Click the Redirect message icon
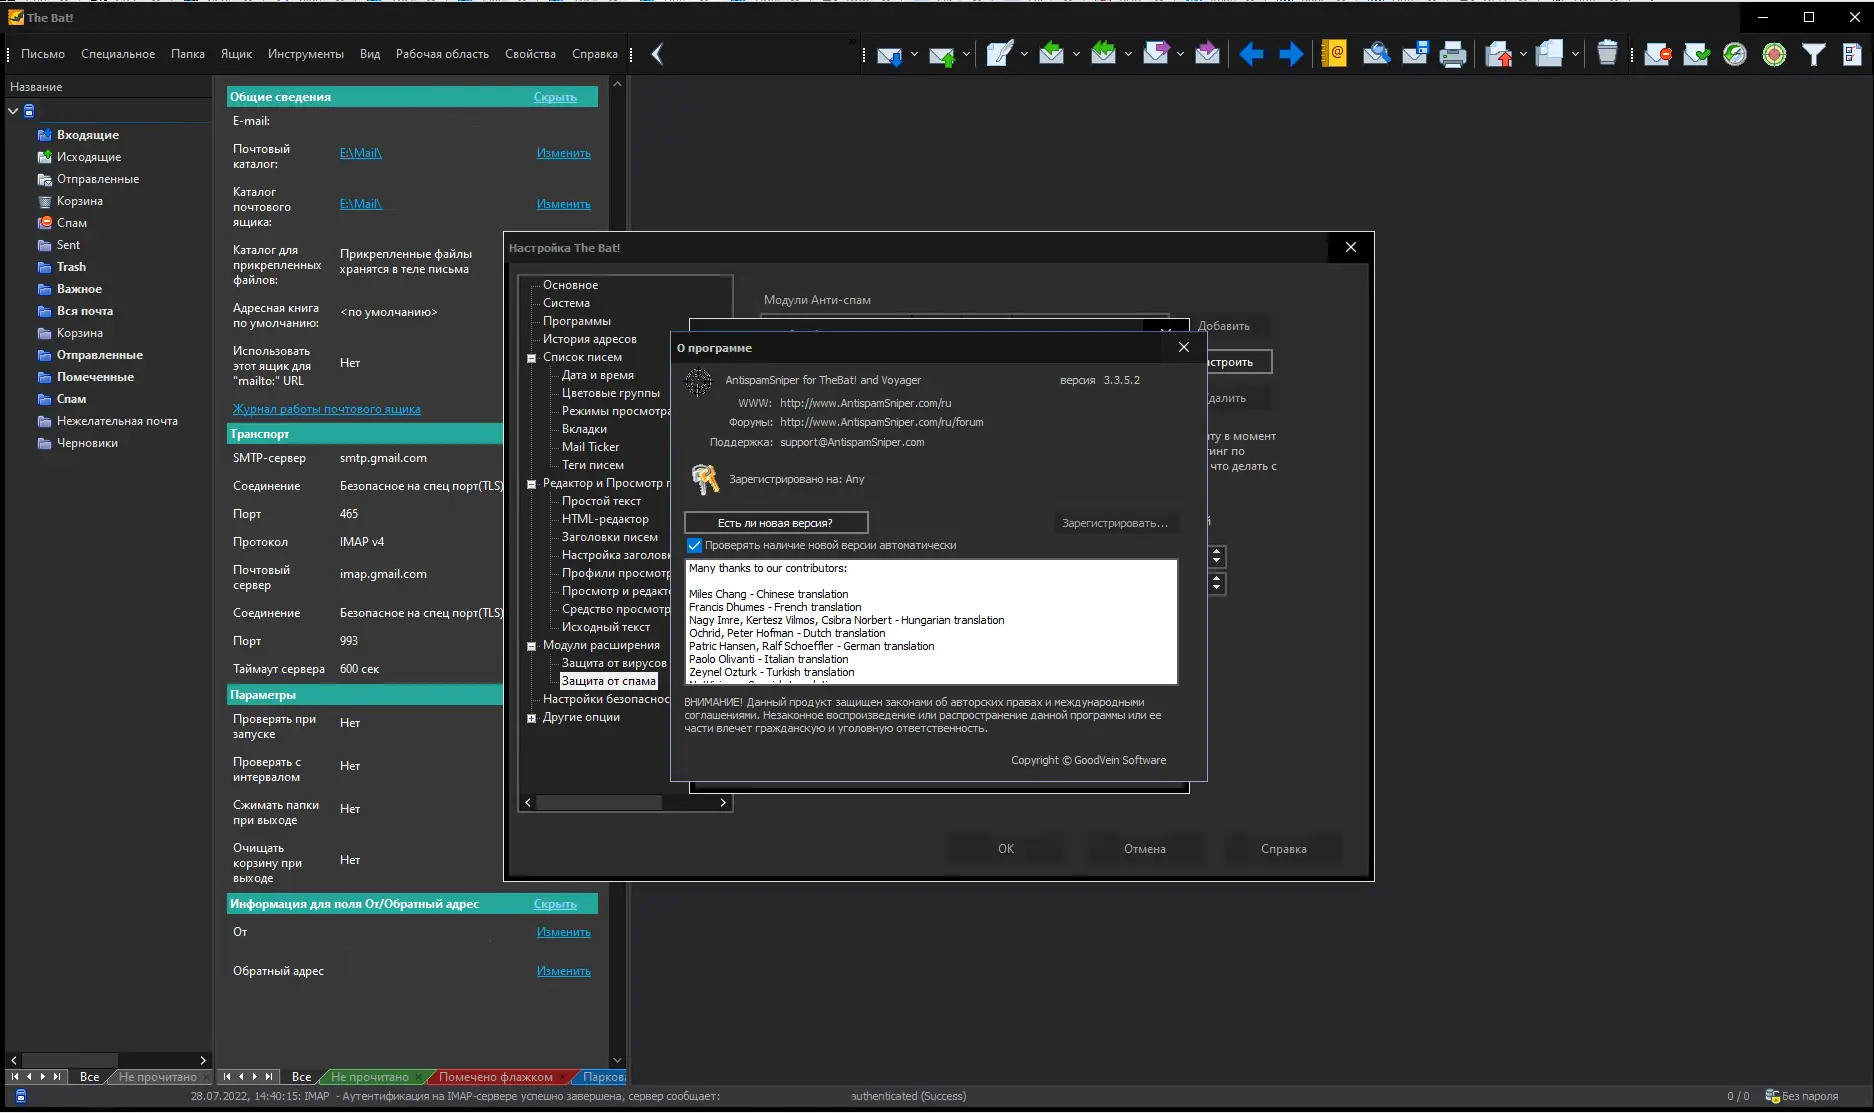 click(x=1207, y=54)
